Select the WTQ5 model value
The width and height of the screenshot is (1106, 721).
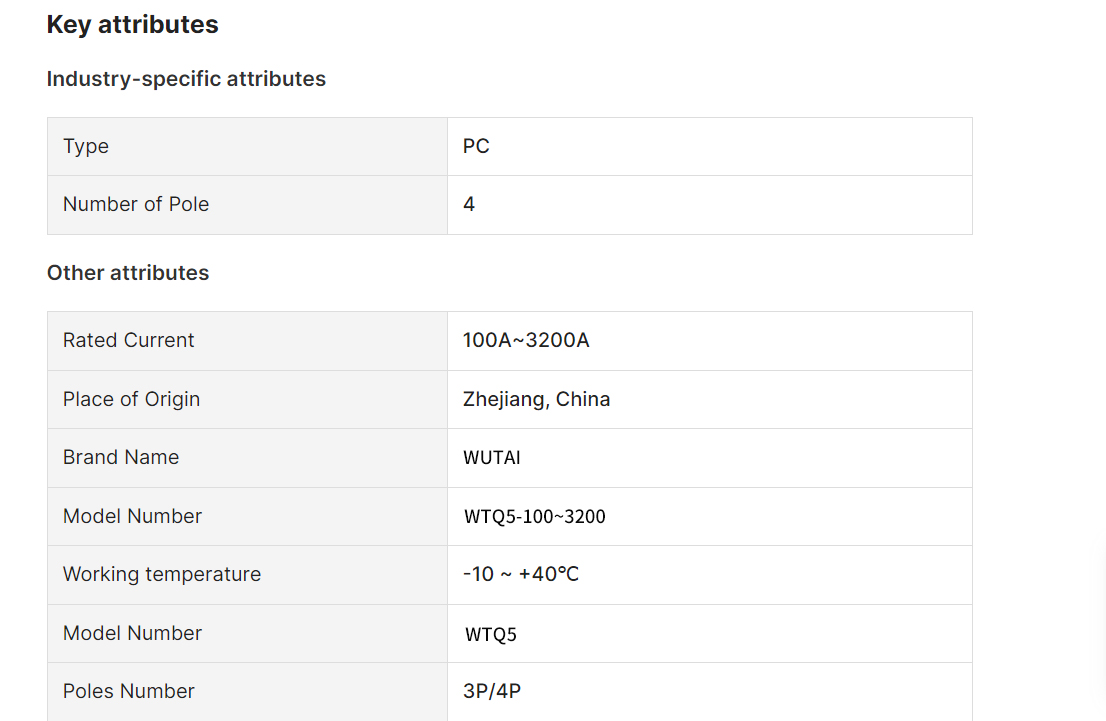click(x=491, y=634)
